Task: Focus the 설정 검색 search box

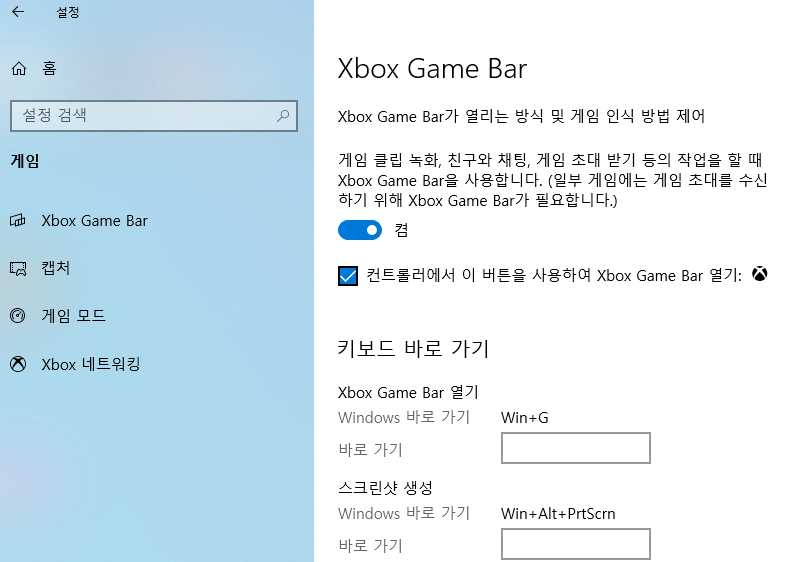Action: tap(154, 116)
